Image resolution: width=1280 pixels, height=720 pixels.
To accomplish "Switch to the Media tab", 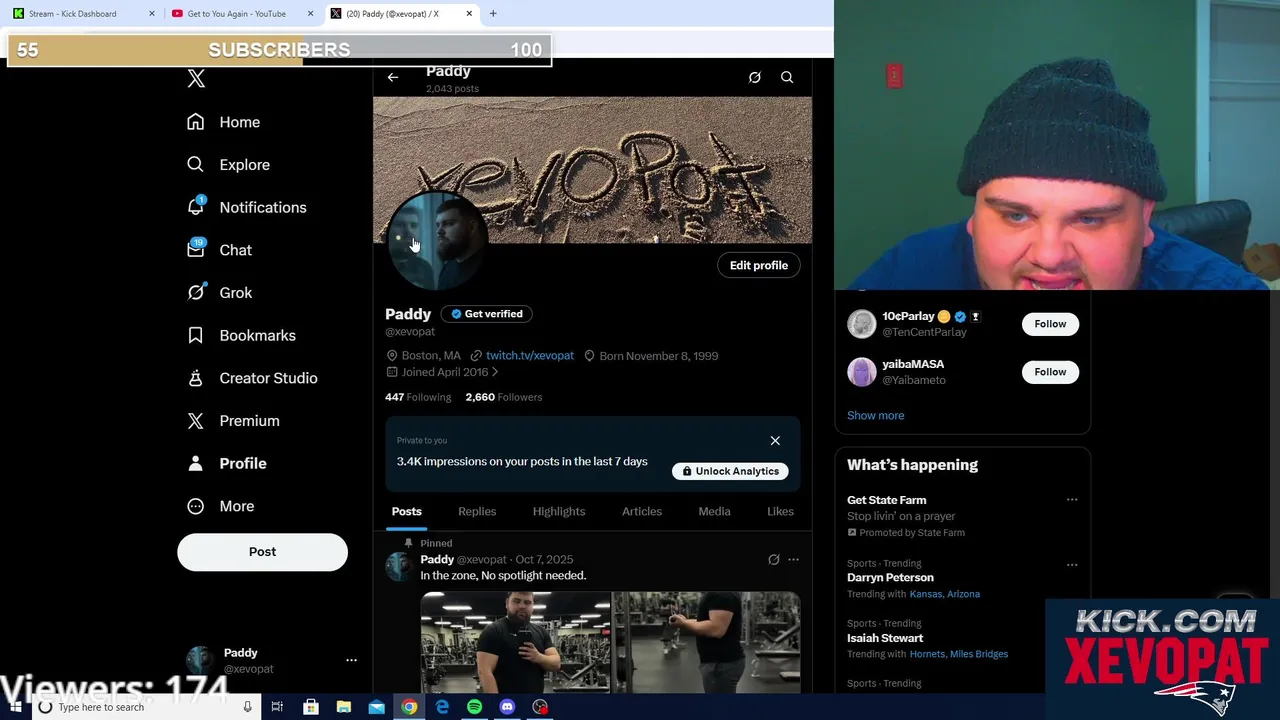I will (x=714, y=511).
